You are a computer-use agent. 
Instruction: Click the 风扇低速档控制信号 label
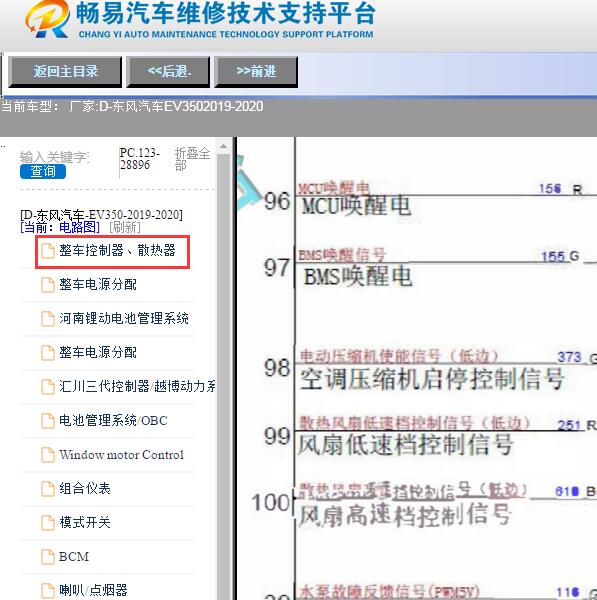405,445
